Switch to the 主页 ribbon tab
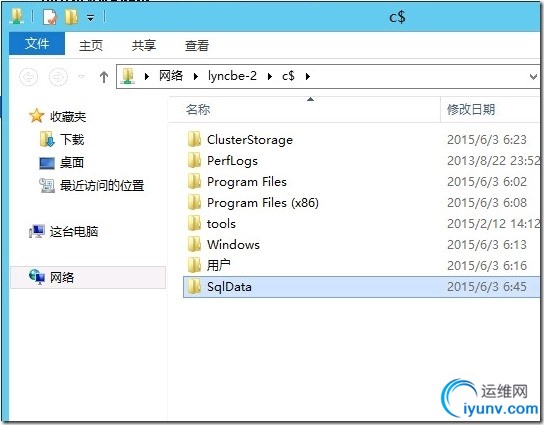The height and width of the screenshot is (425, 544). [x=91, y=45]
